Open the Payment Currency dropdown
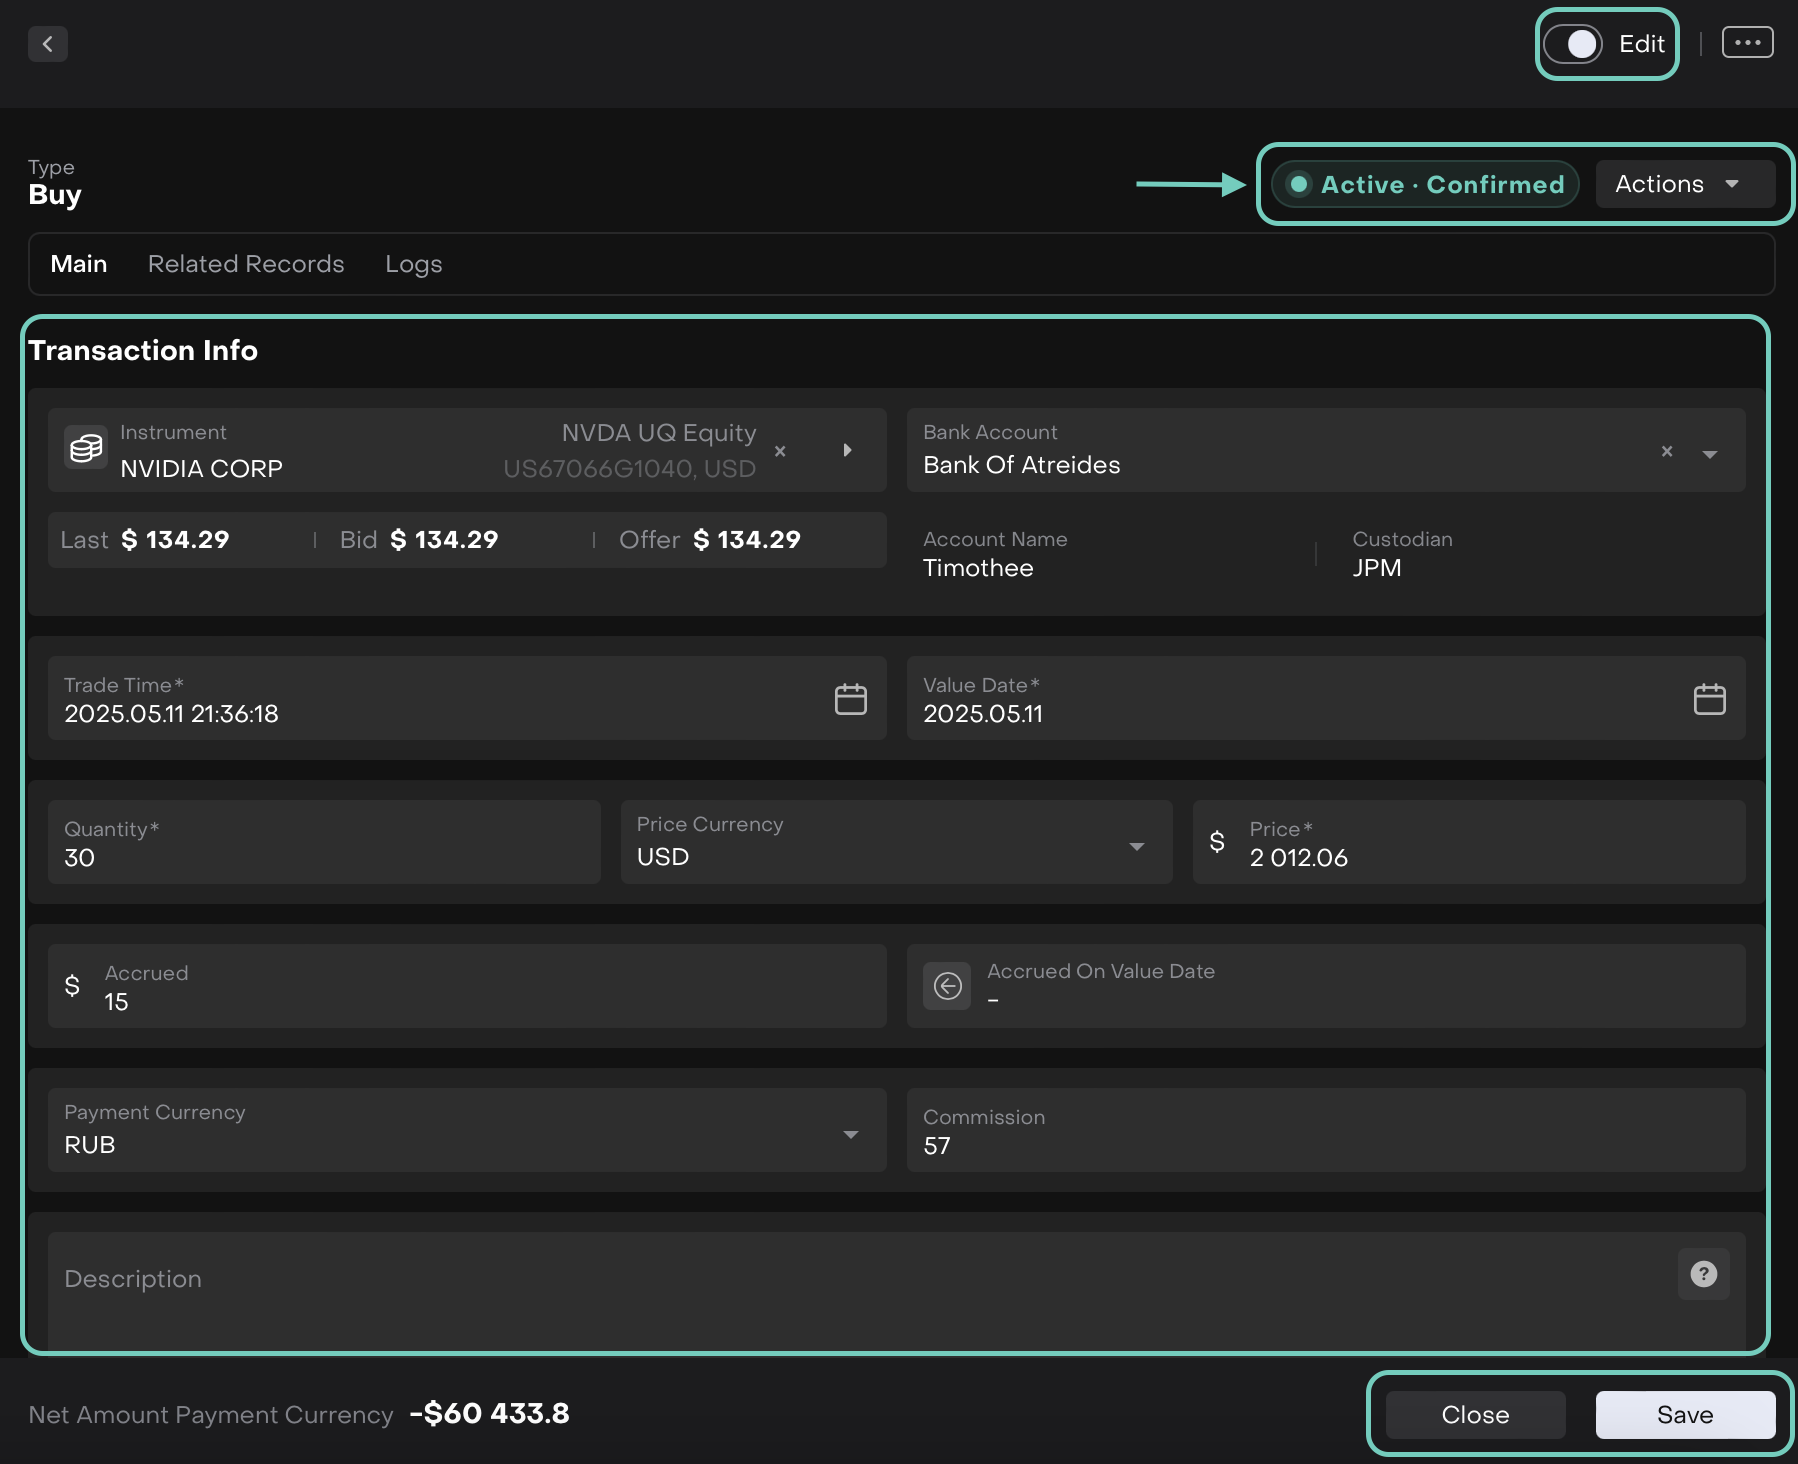1798x1464 pixels. pyautogui.click(x=850, y=1134)
